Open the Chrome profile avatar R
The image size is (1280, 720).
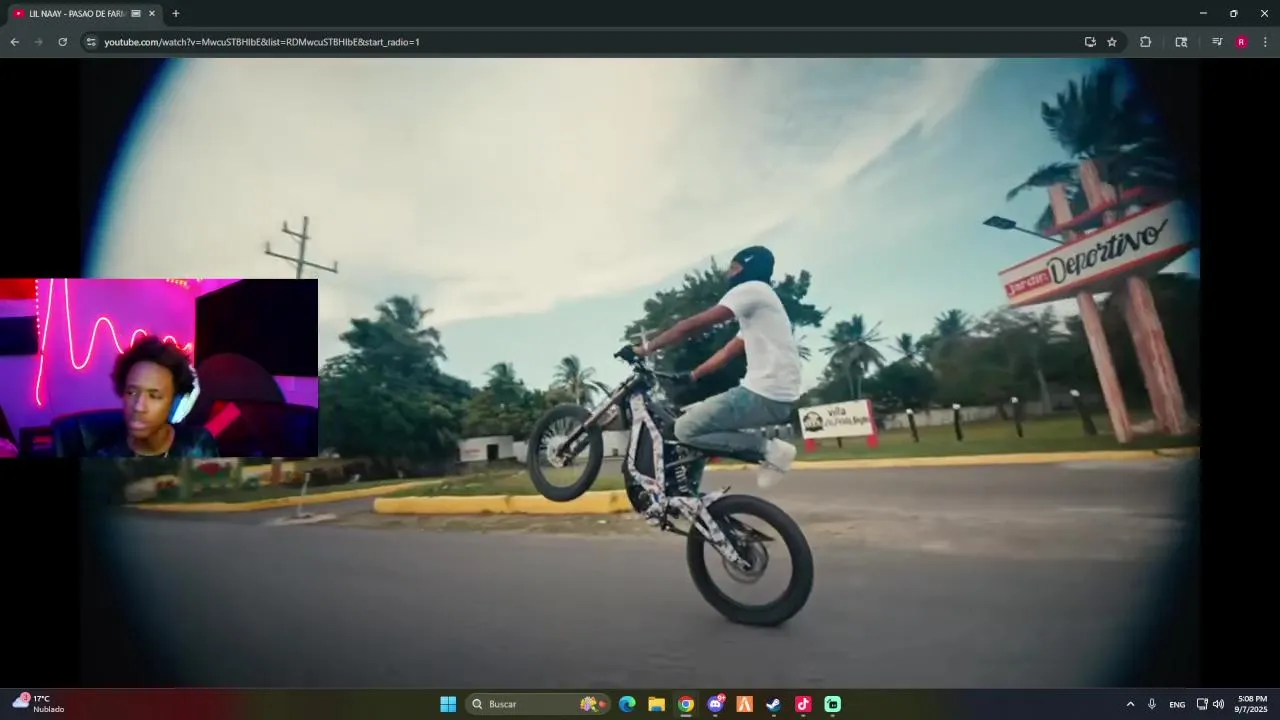click(1241, 42)
